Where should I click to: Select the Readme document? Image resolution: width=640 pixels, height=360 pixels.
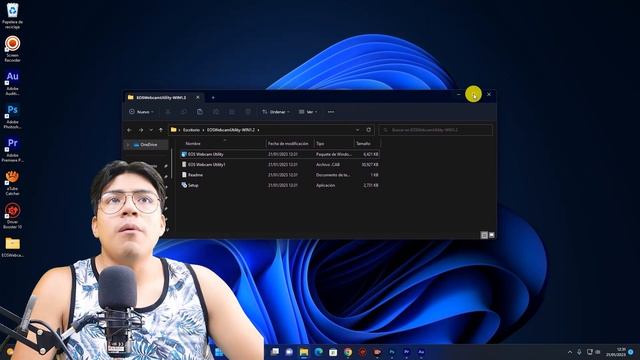pos(280,175)
